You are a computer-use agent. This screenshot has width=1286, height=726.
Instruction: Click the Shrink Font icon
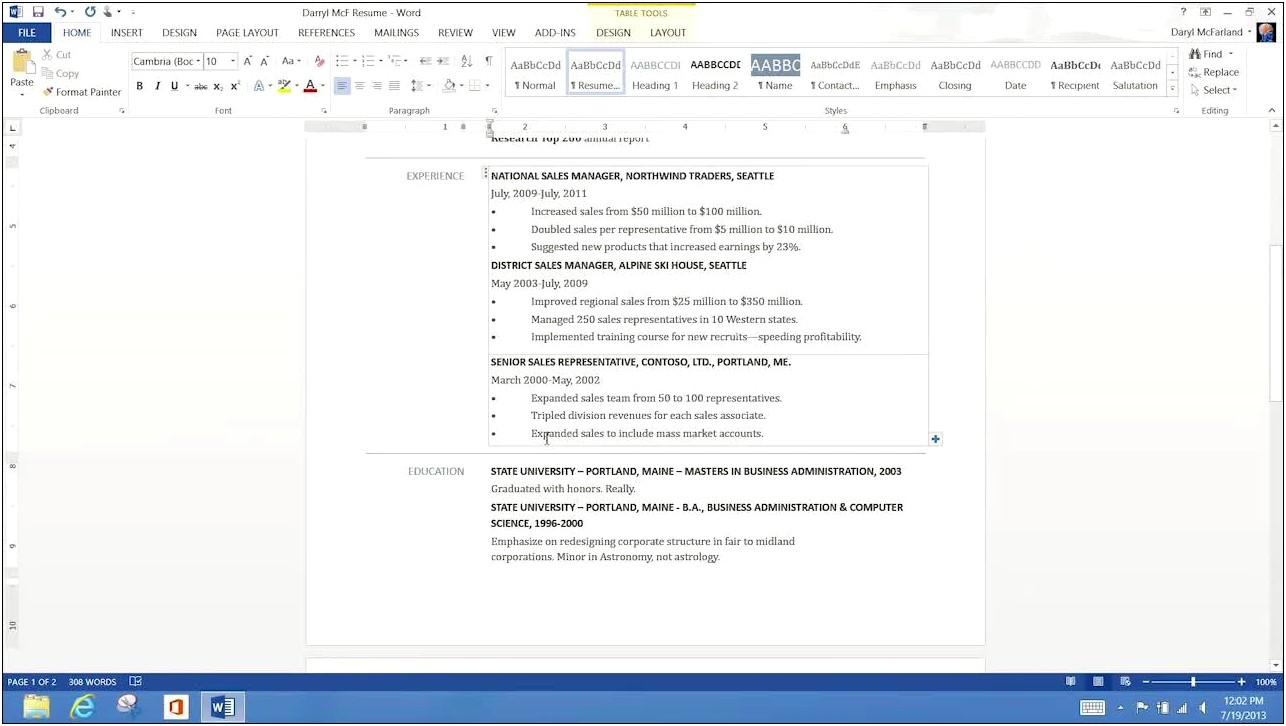click(x=265, y=61)
